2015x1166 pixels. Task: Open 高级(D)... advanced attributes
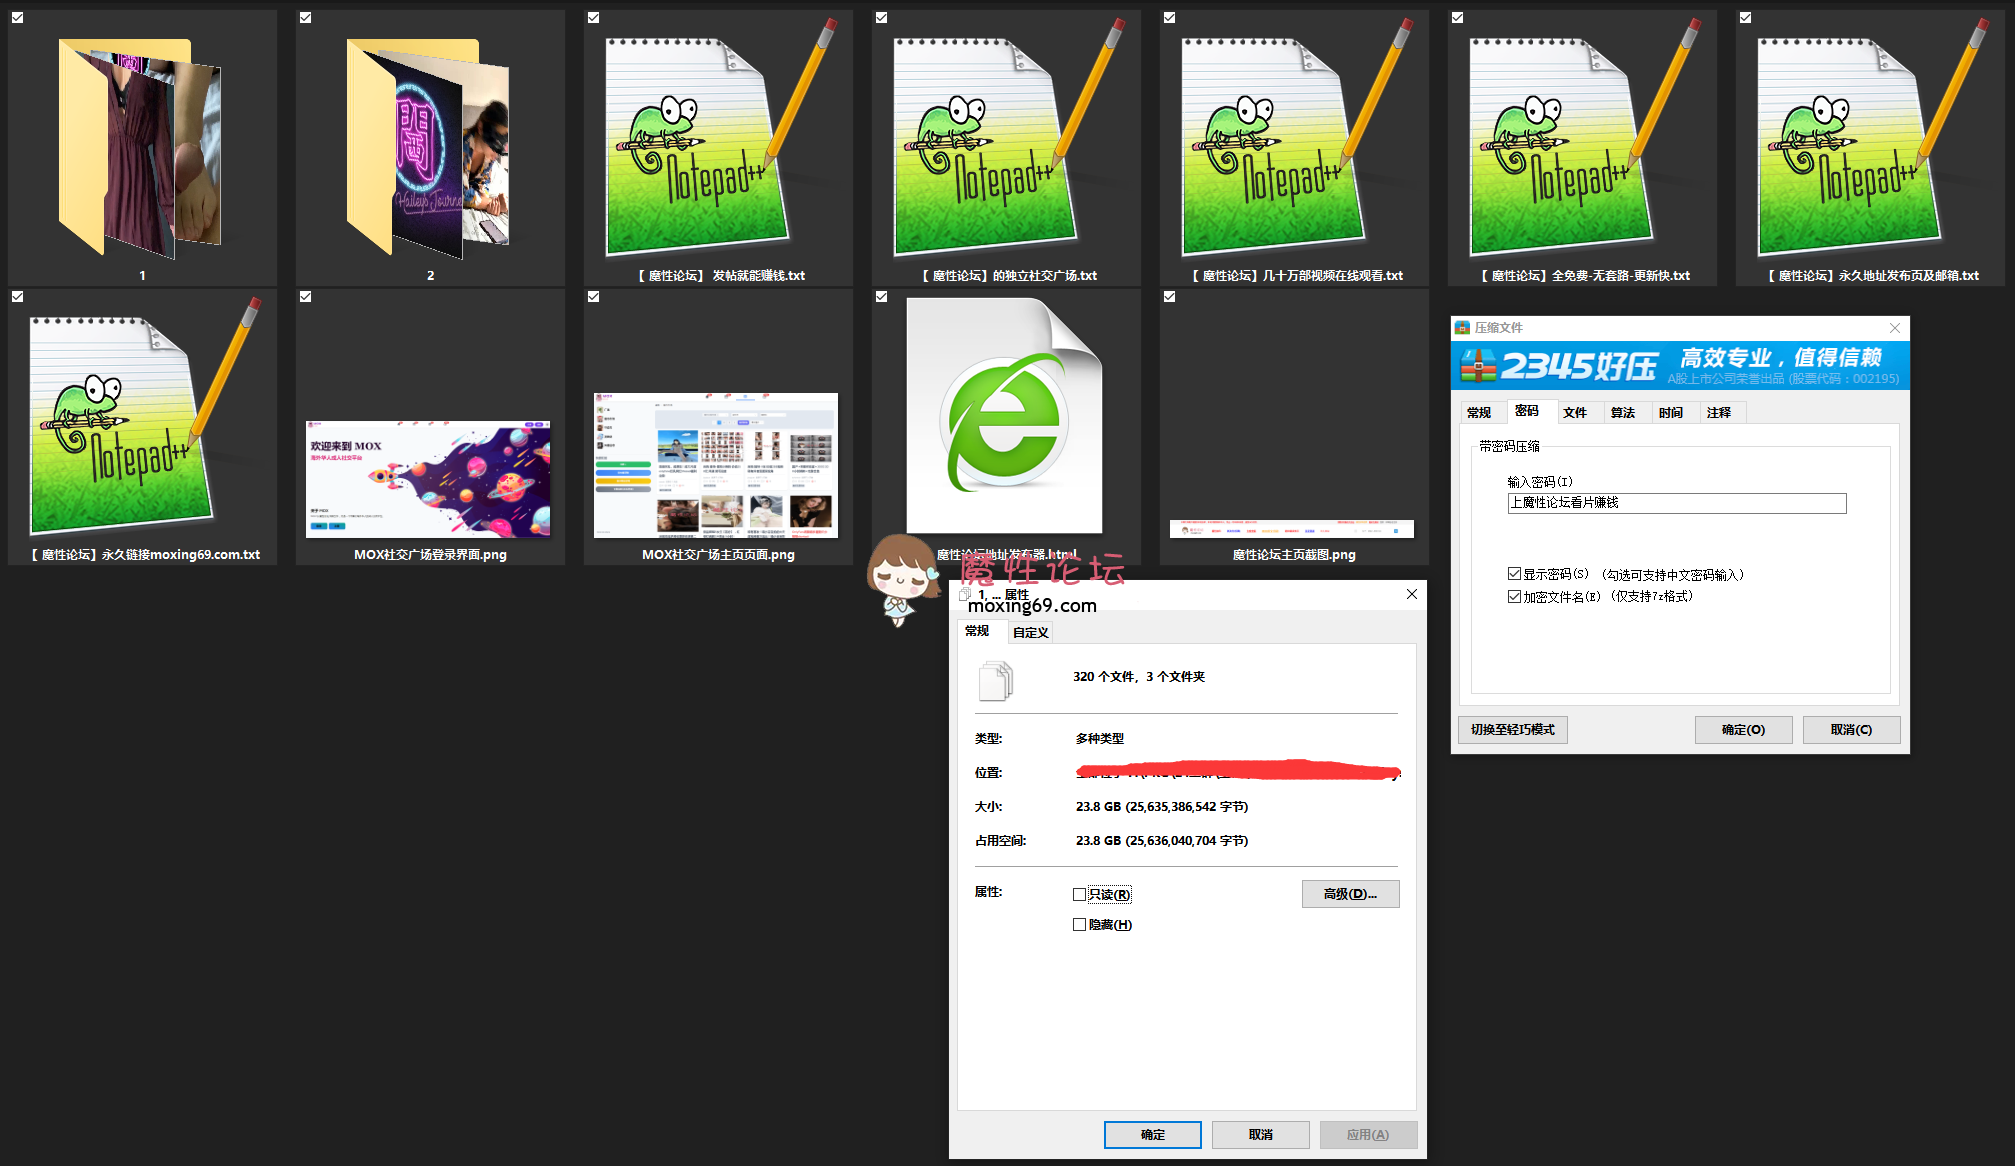click(1350, 894)
